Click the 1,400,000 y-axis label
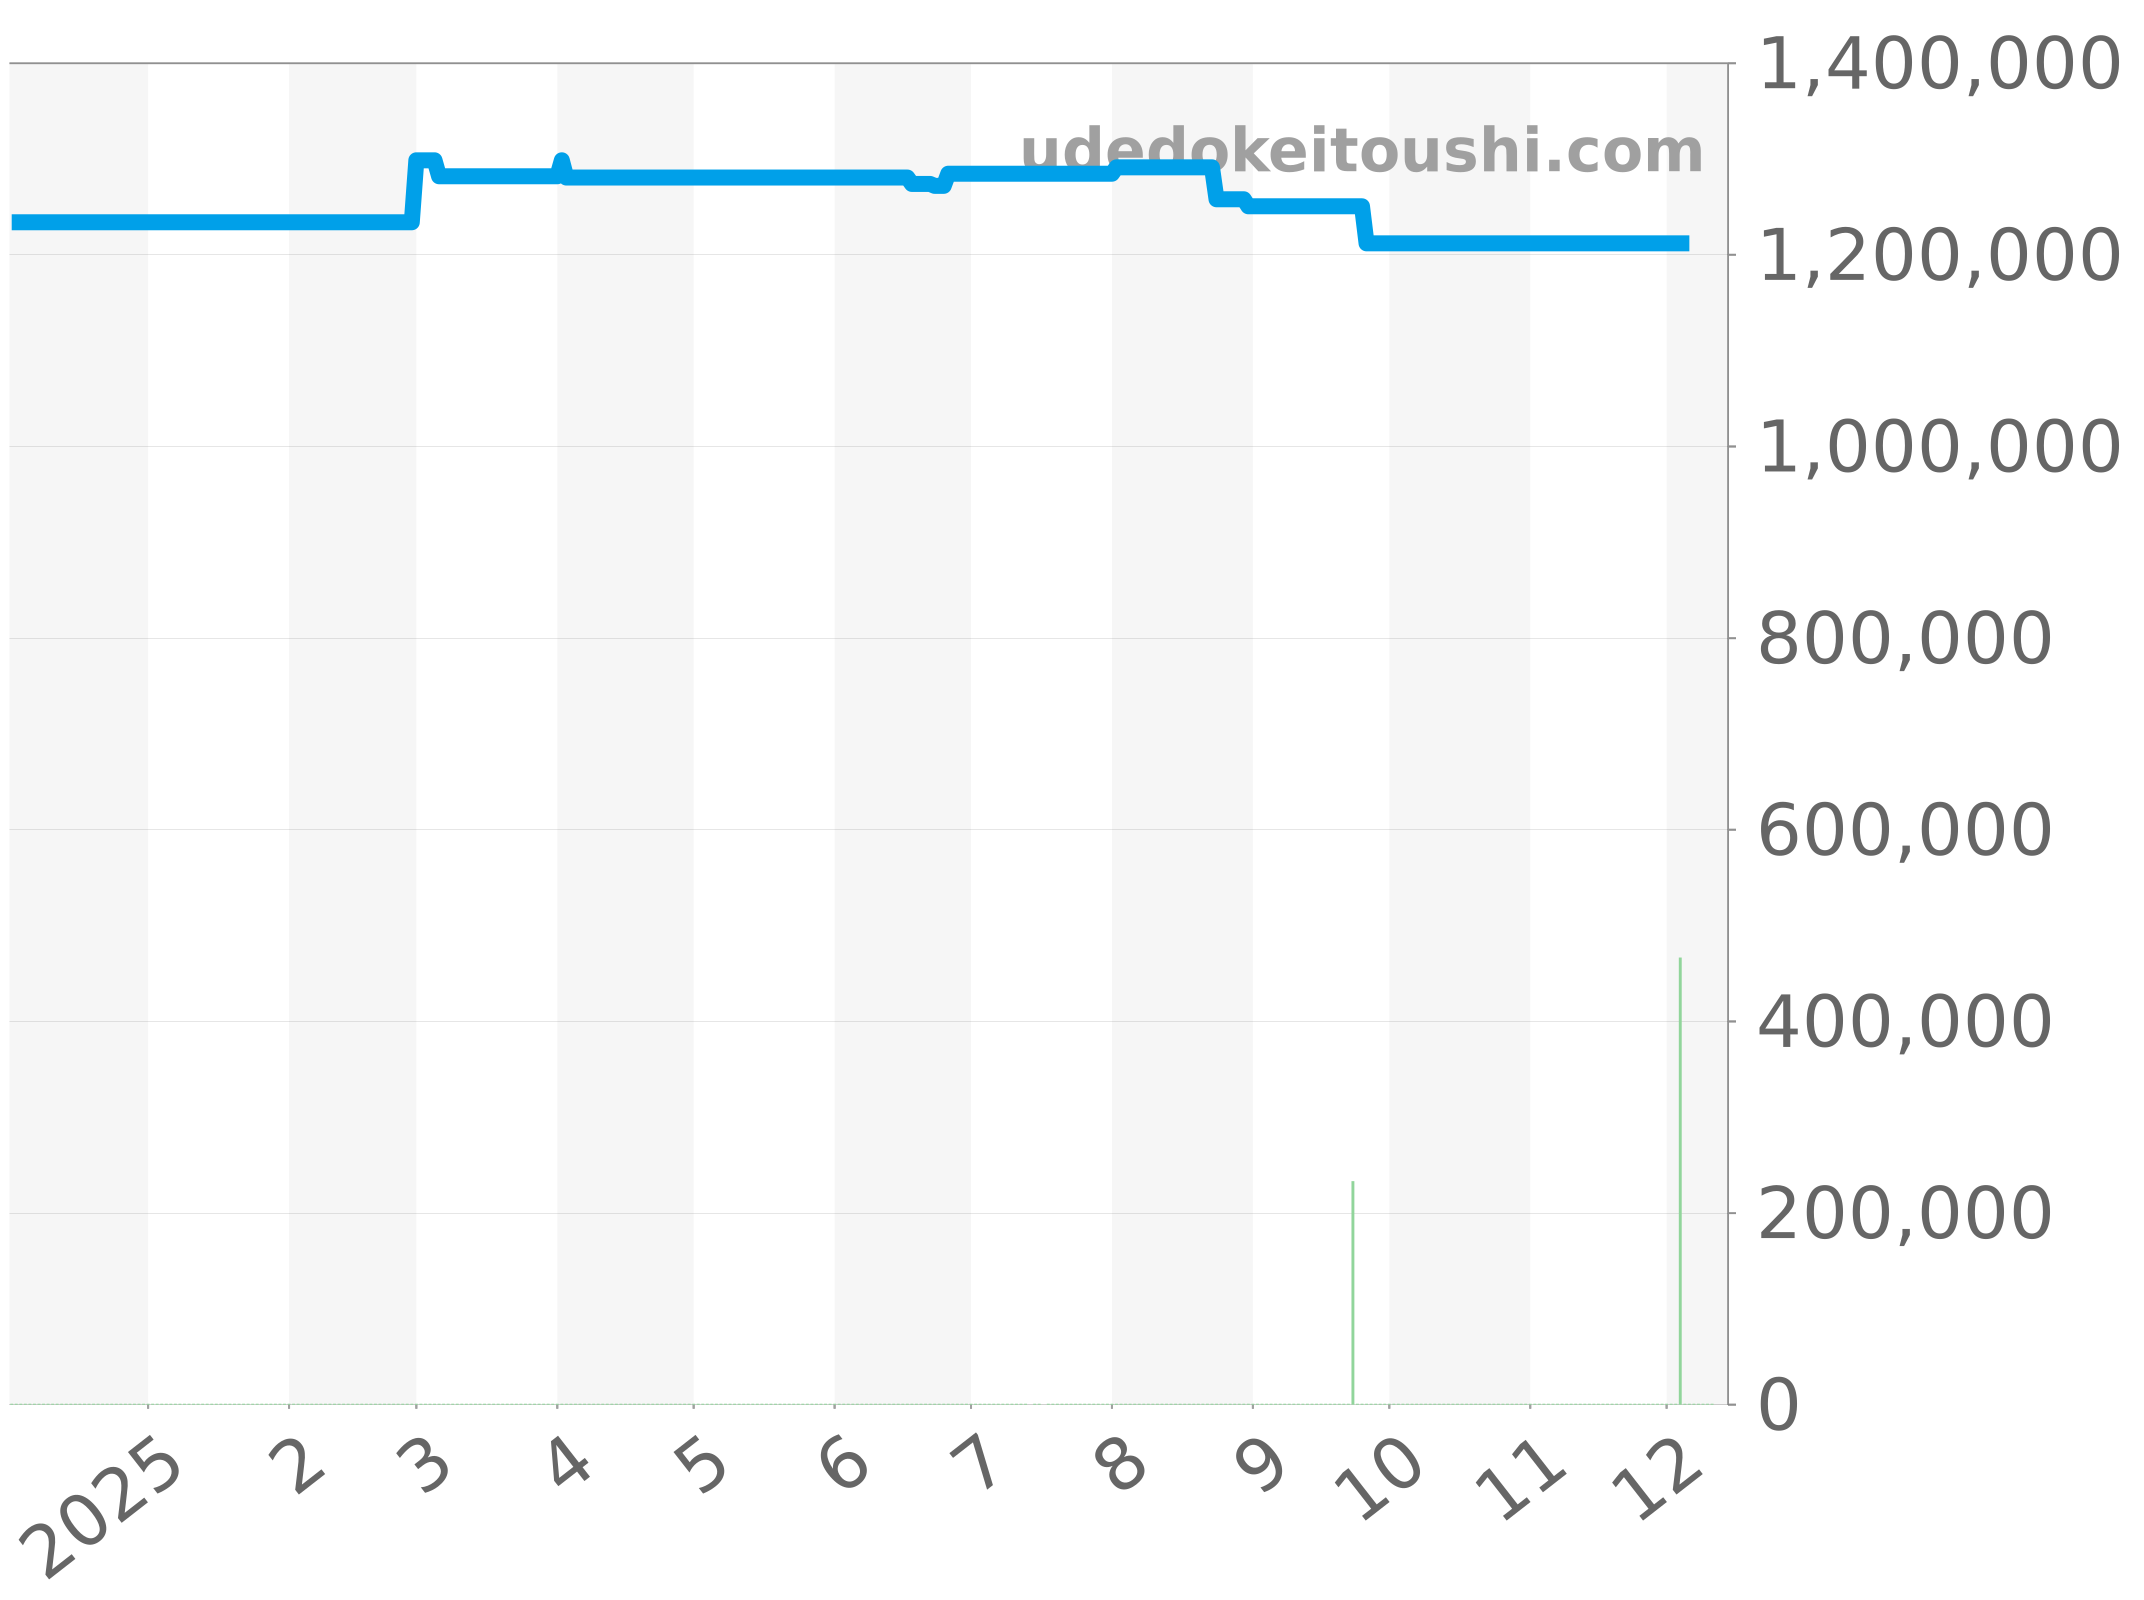The height and width of the screenshot is (1600, 2144). coord(1938,66)
